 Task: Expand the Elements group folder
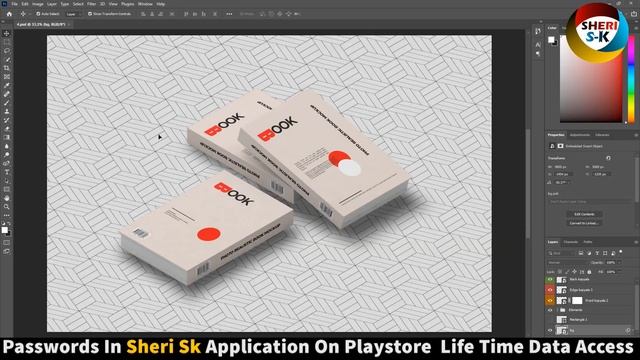(x=558, y=310)
